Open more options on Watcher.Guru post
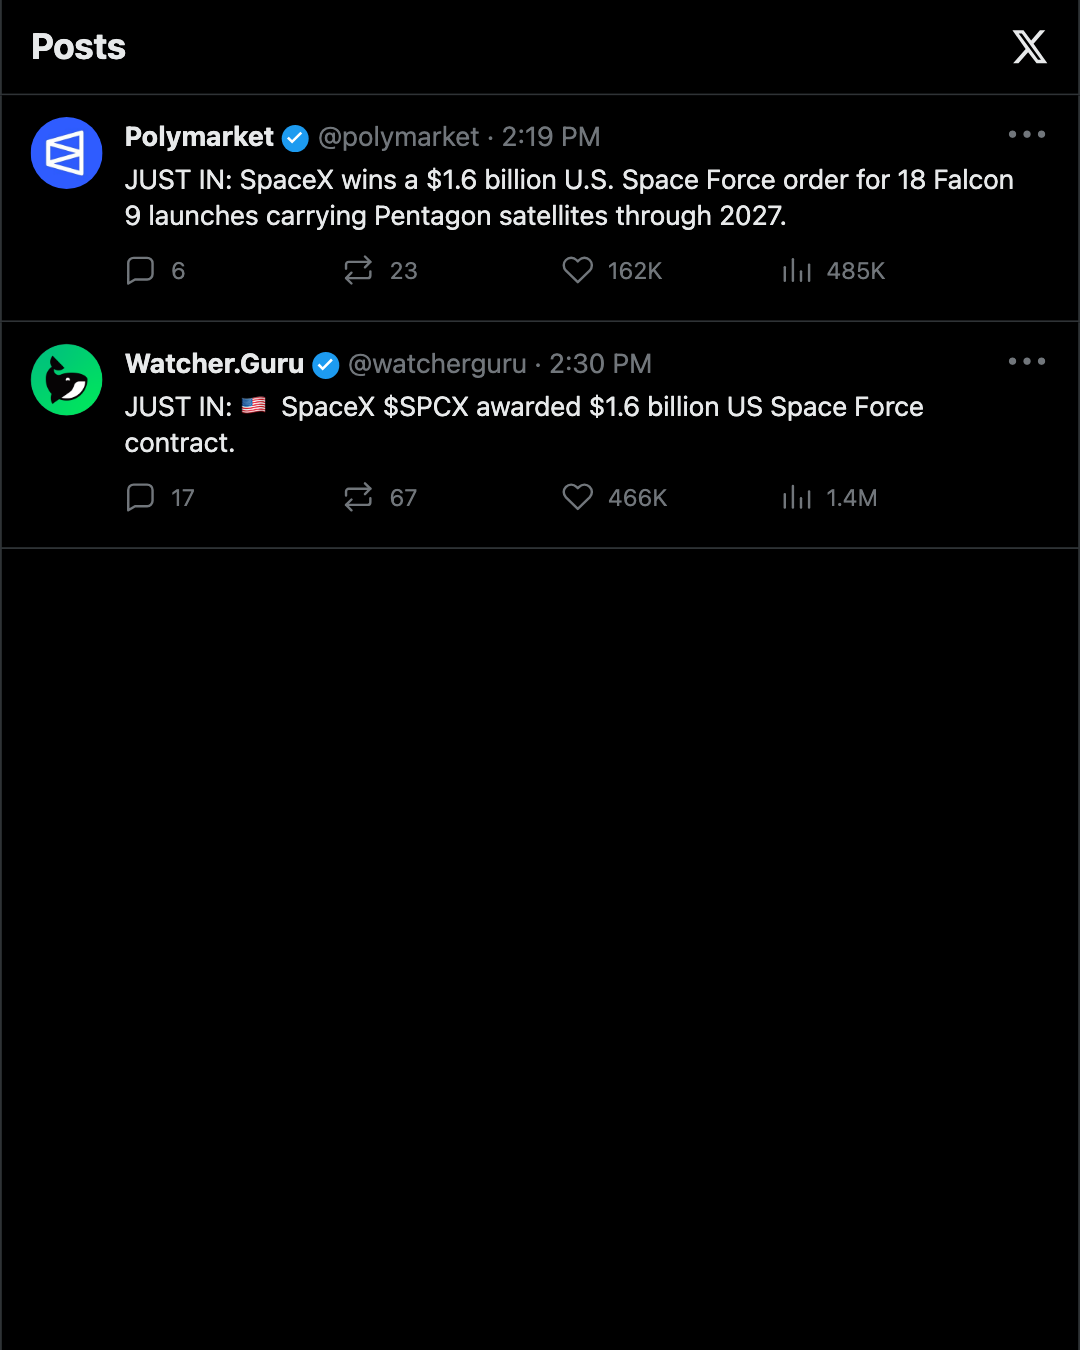 point(1027,361)
